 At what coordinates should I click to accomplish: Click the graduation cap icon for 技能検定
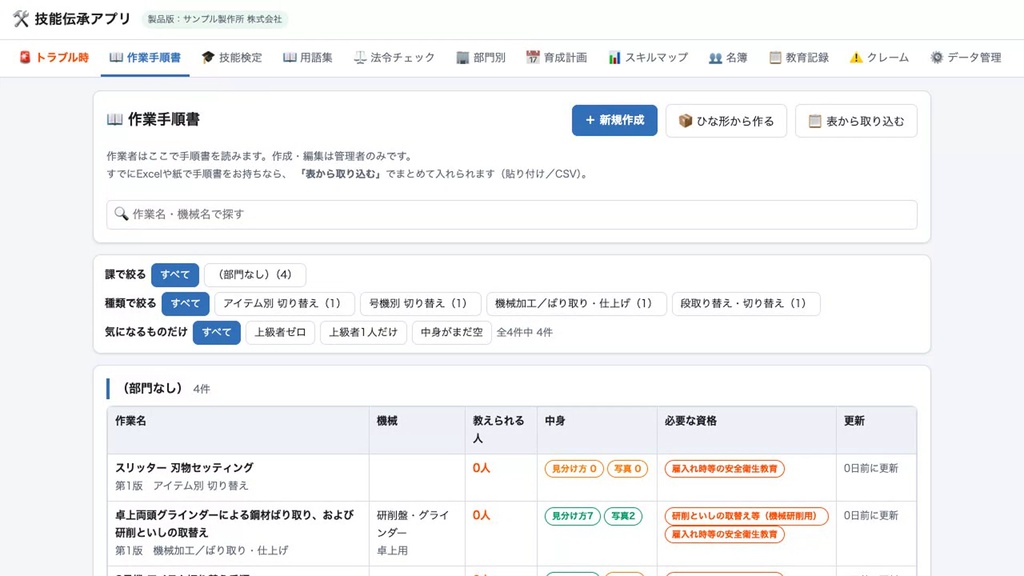208,57
